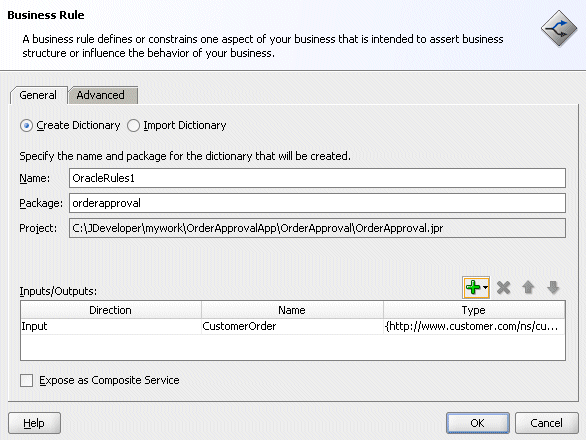Select the Import Dictionary radio button
This screenshot has height=440, width=586.
pos(133,126)
